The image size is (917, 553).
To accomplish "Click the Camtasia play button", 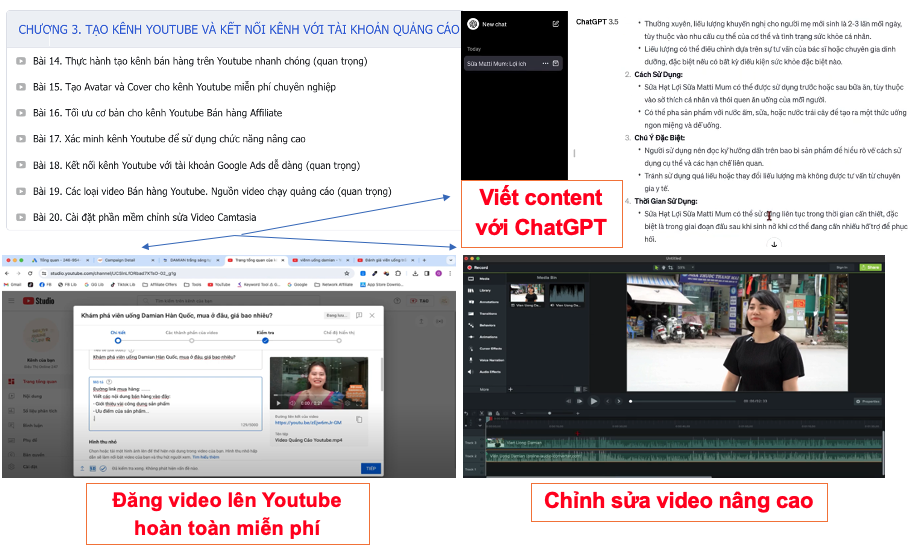I will [x=594, y=401].
